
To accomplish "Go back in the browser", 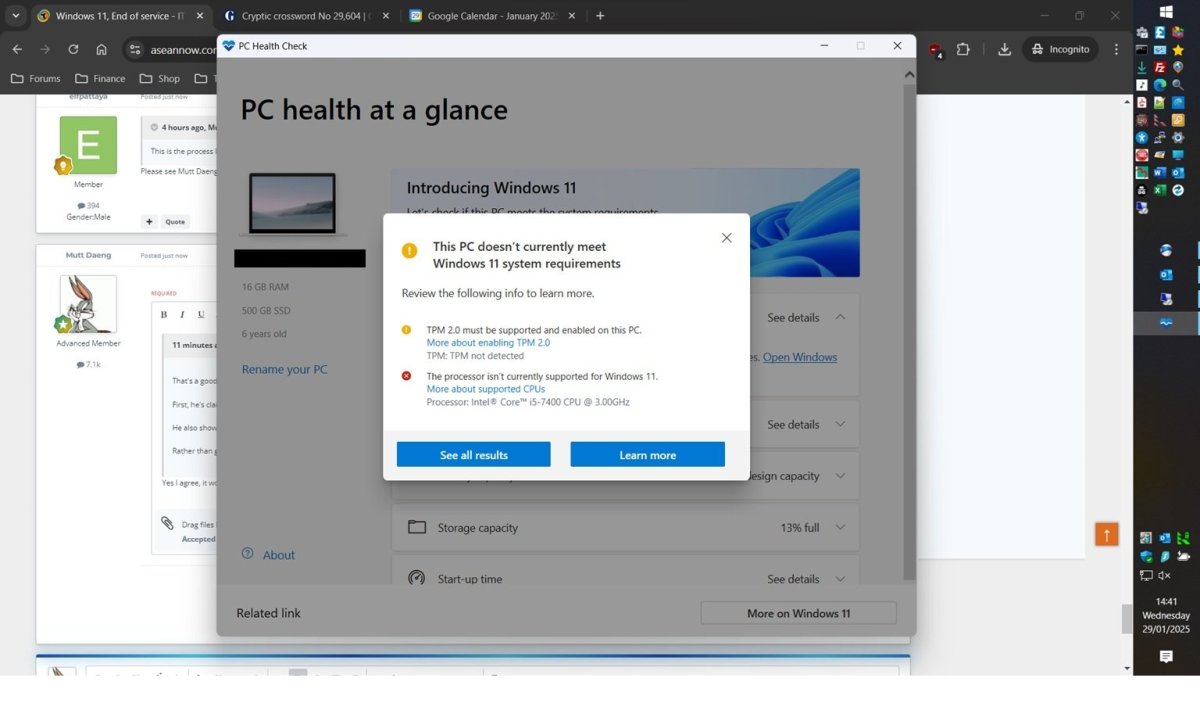I will pos(17,49).
